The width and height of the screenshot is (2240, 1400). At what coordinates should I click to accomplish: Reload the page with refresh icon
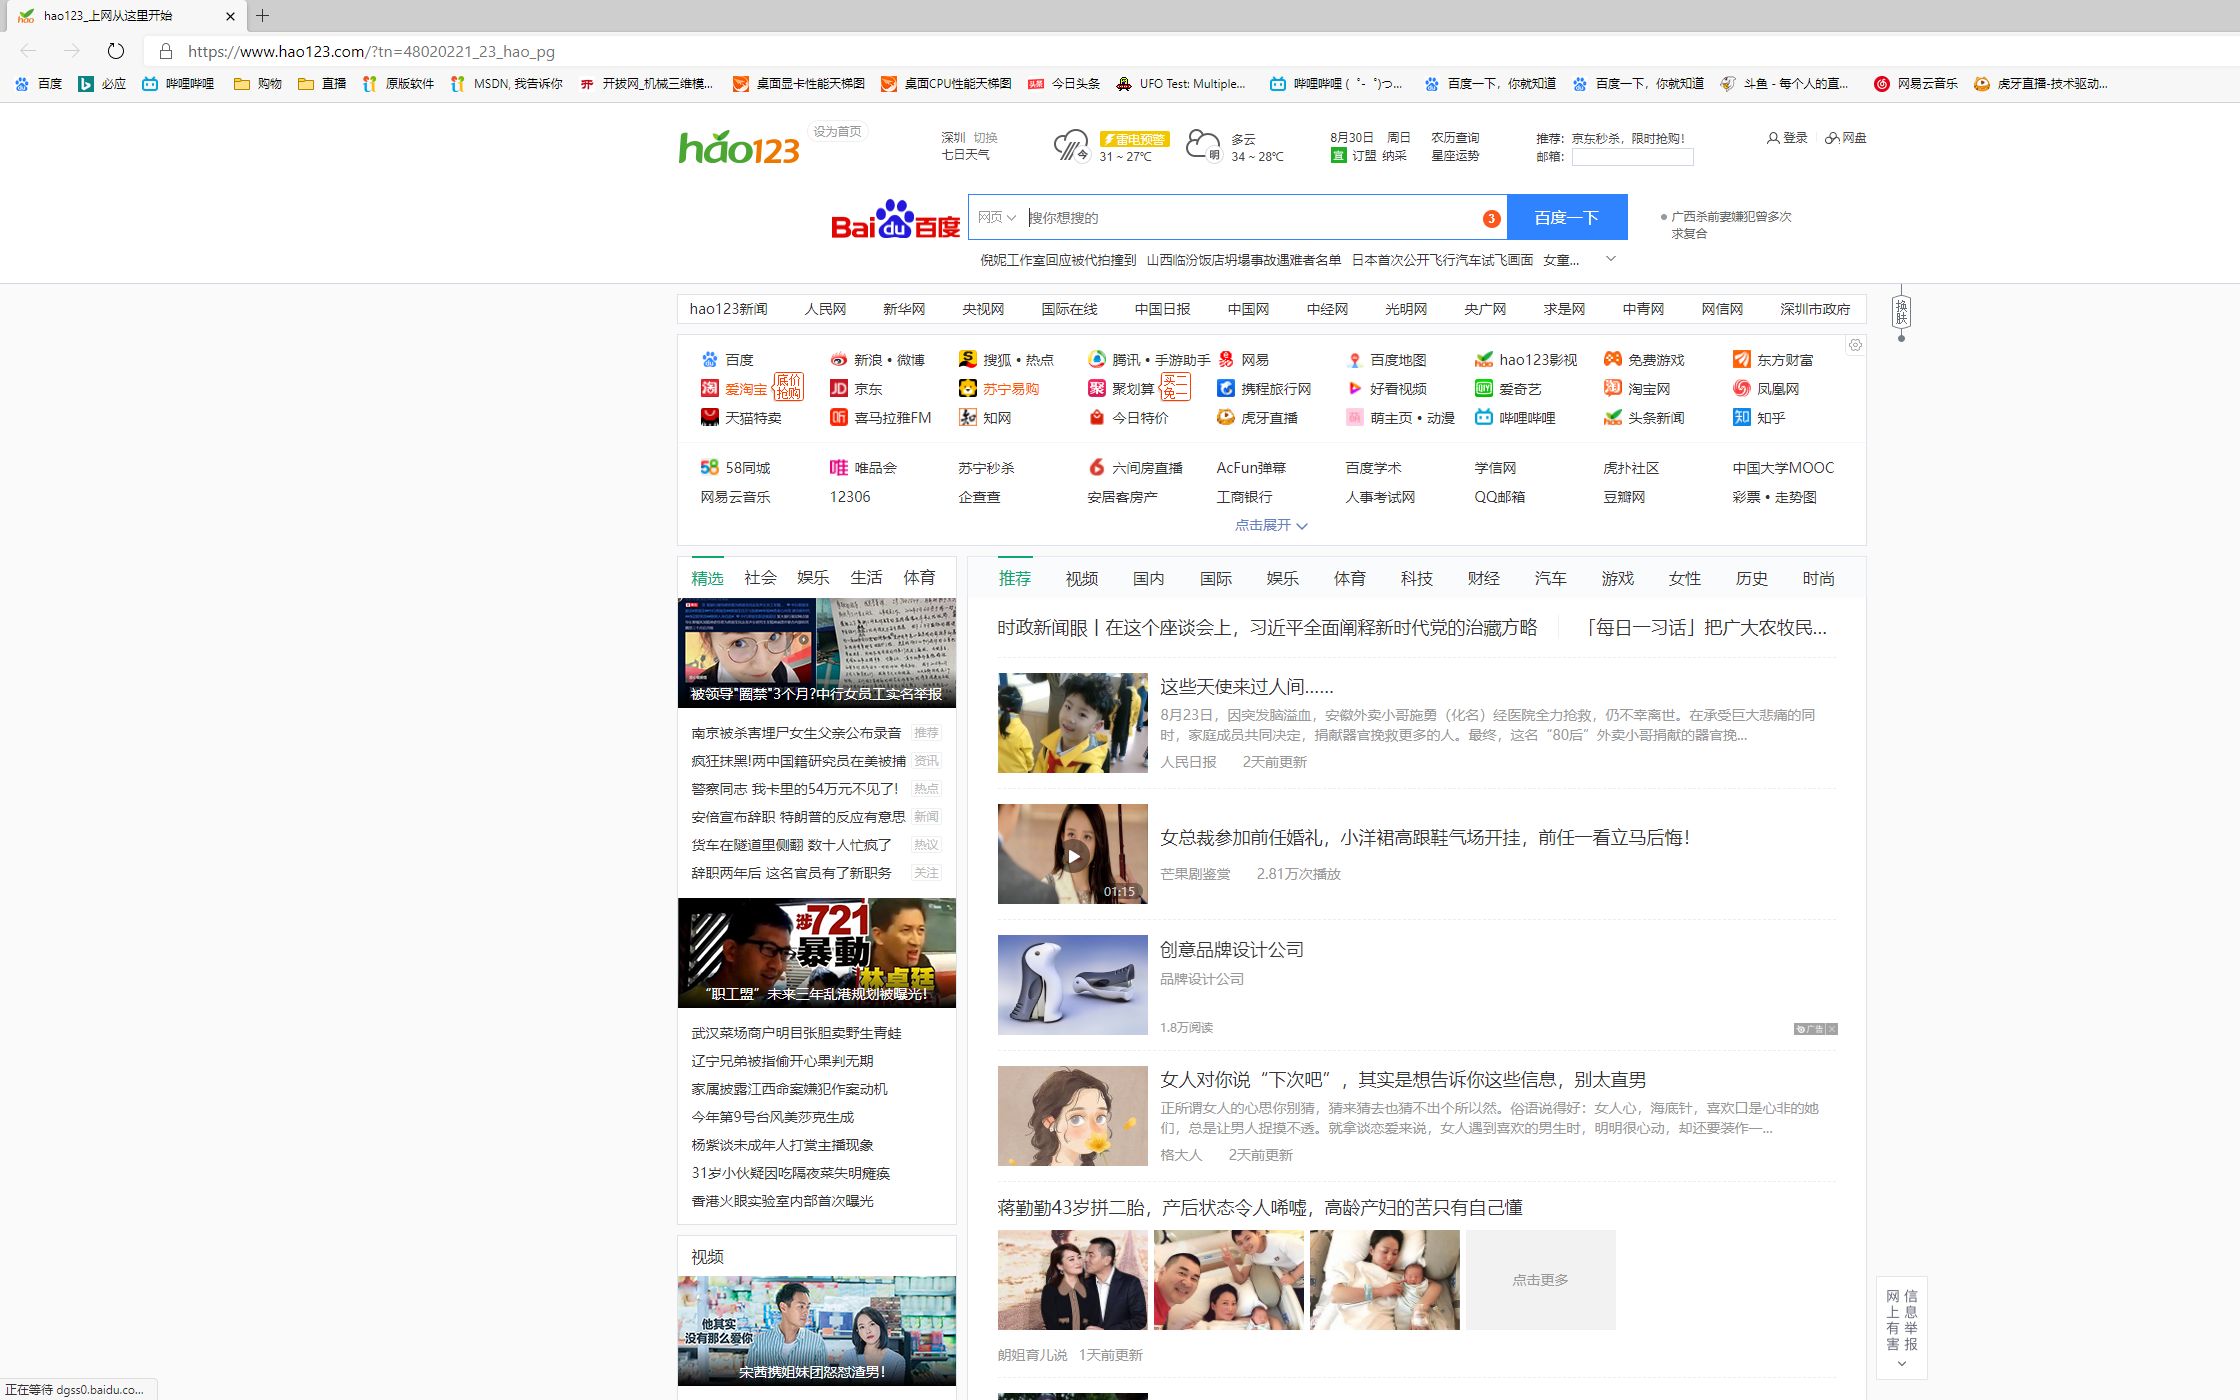click(116, 51)
